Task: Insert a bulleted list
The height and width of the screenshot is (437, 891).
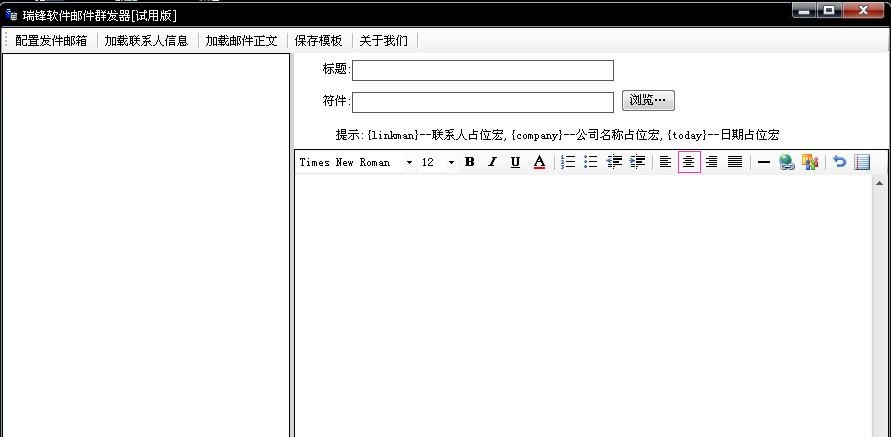Action: 591,162
